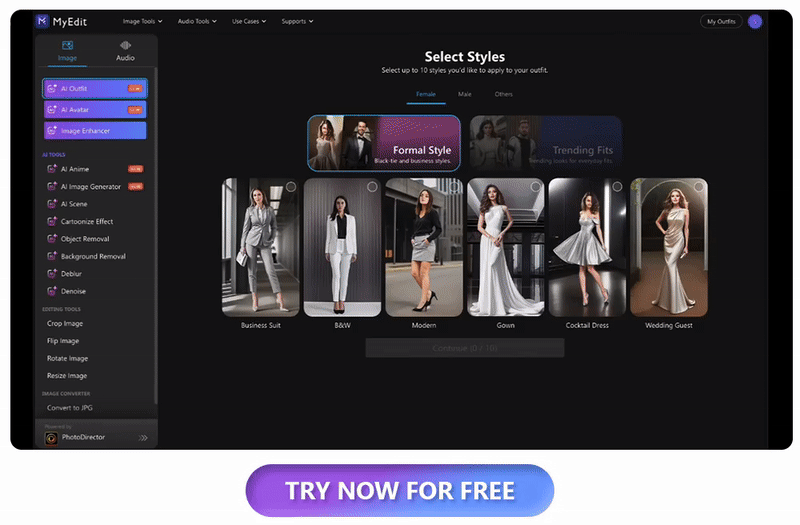
Task: Click the Wedding Guest outfit thumbnail
Action: [x=669, y=247]
